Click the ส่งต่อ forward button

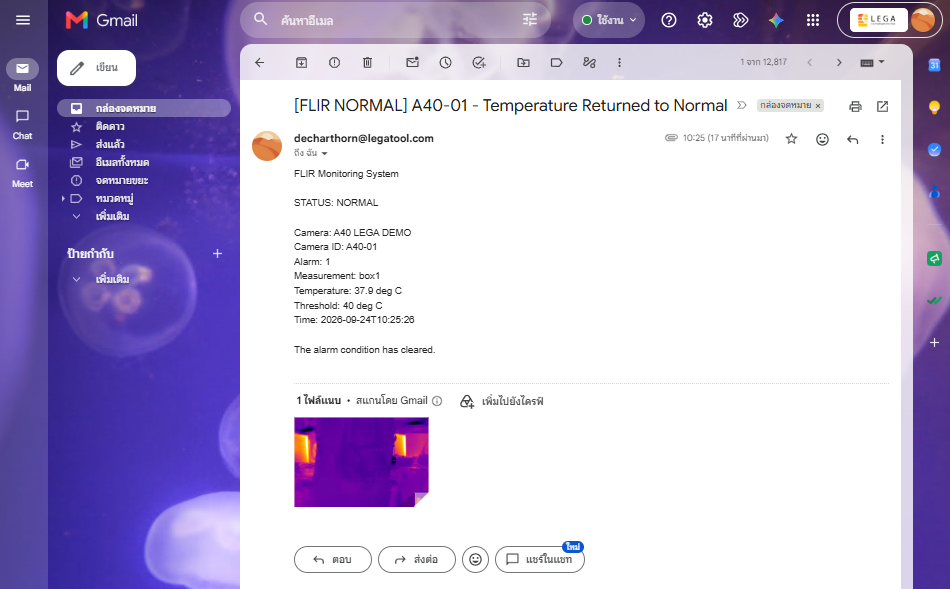[x=417, y=559]
